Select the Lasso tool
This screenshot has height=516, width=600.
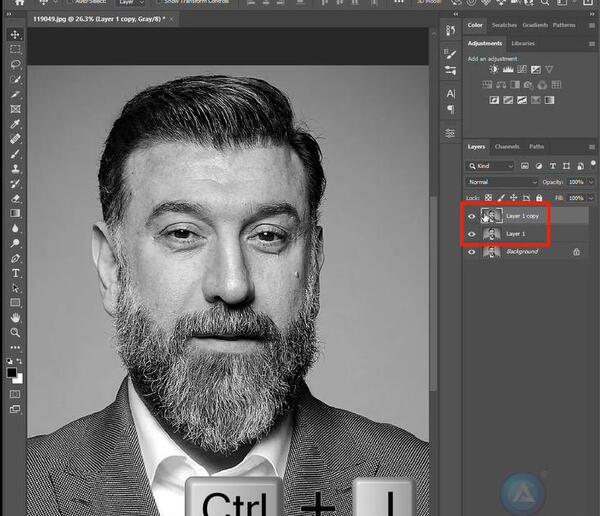point(15,64)
